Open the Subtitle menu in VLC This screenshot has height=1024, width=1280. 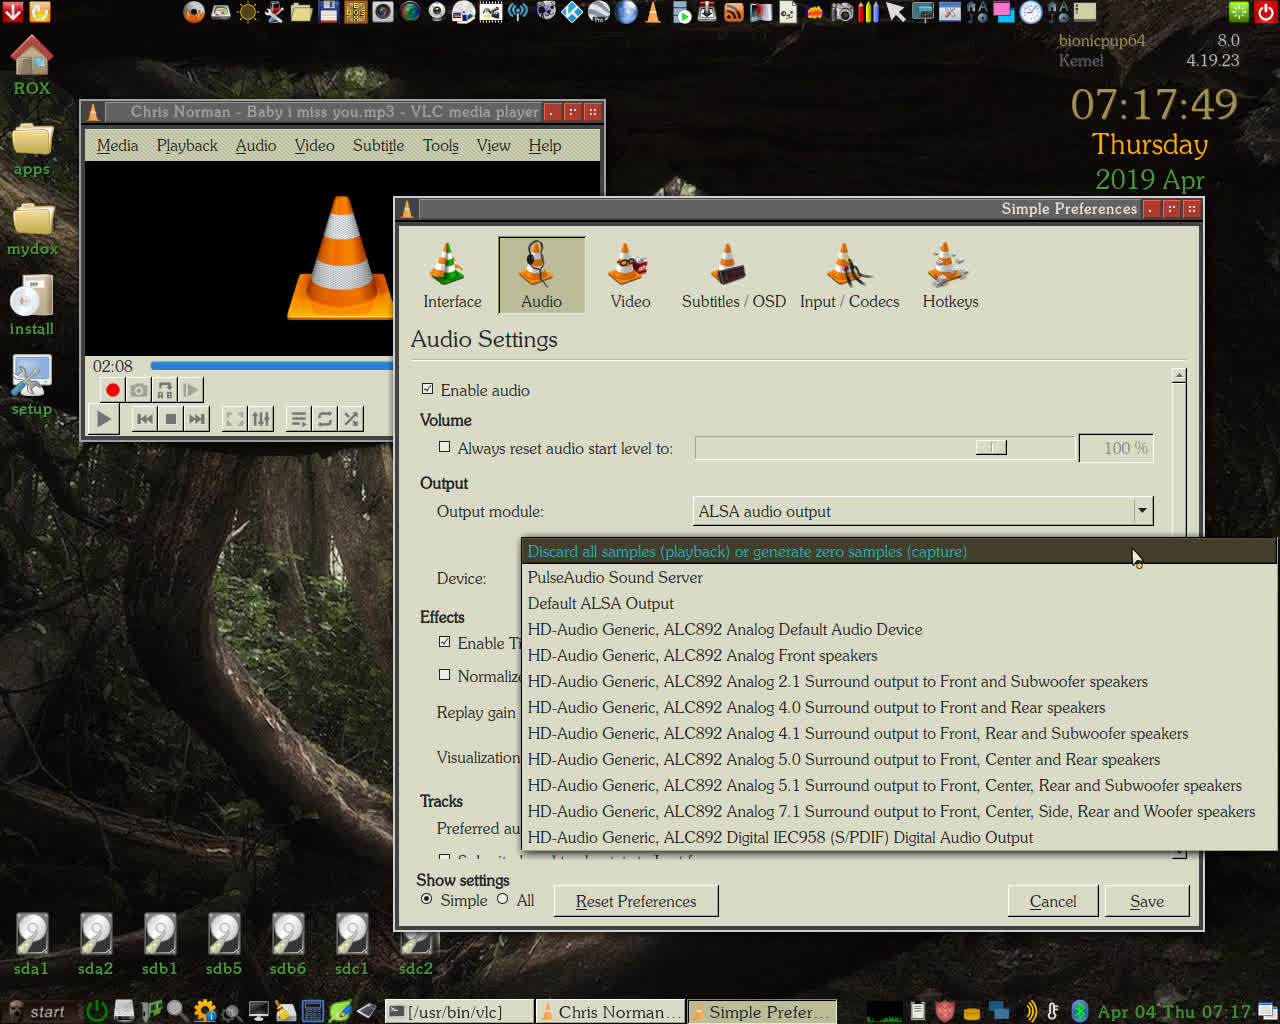pos(378,145)
